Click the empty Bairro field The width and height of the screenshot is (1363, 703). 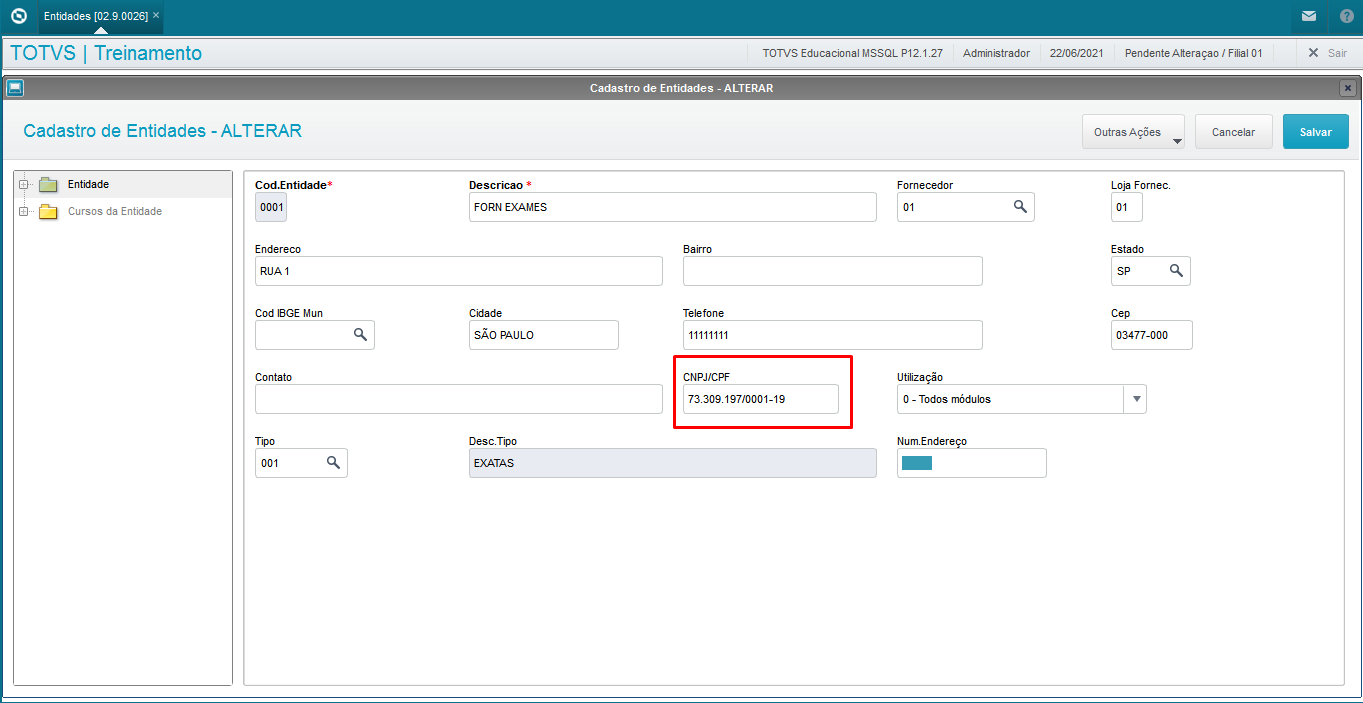(832, 271)
